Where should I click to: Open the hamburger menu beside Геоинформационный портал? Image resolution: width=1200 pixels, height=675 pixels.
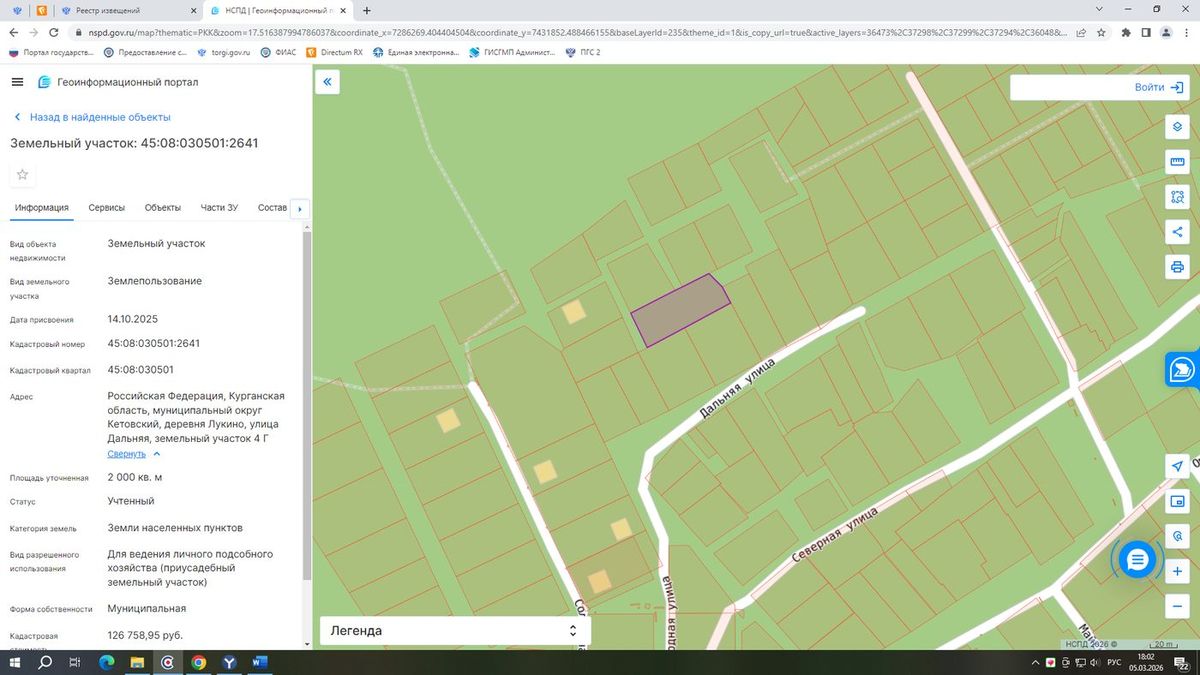(x=18, y=82)
